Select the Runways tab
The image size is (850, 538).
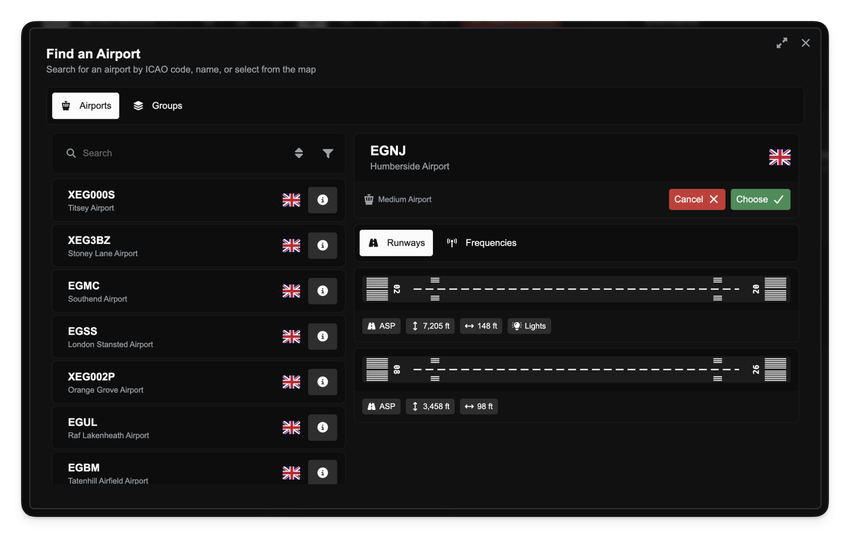(396, 243)
